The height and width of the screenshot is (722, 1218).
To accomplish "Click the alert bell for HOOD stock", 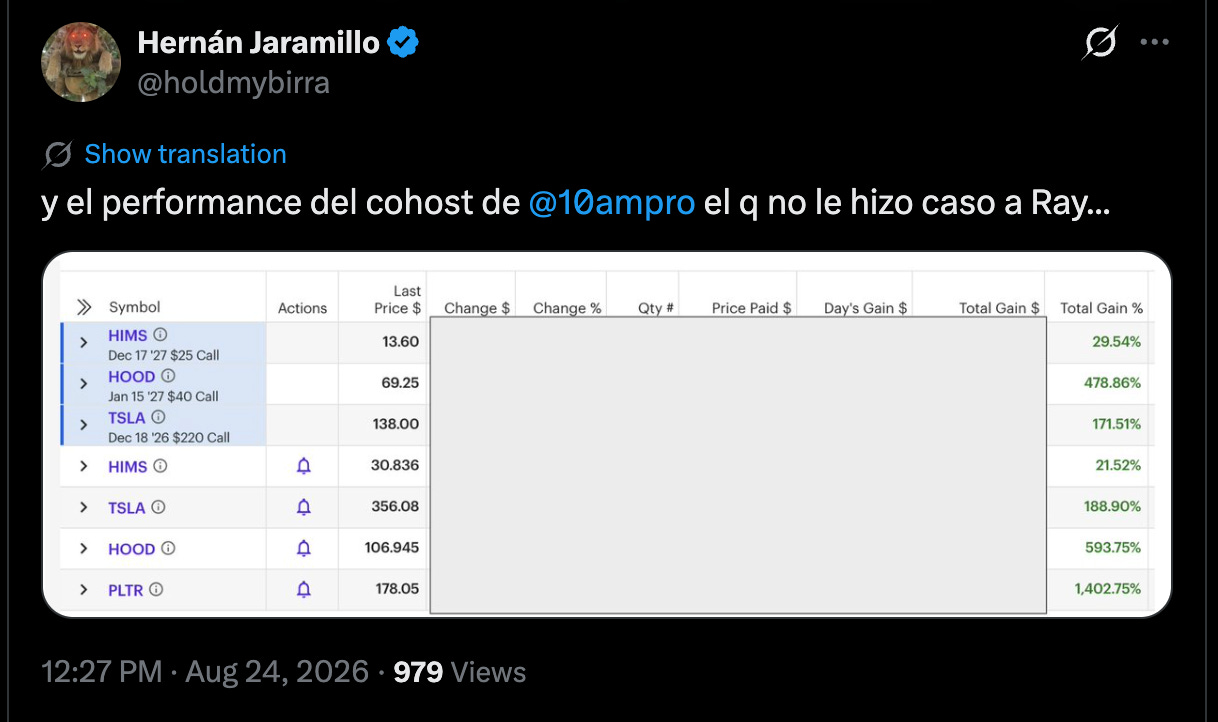I will (x=304, y=548).
